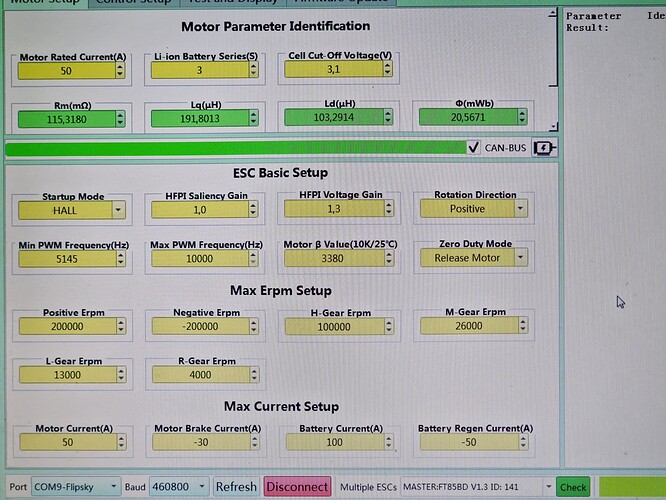Open the Baud 460800 dropdown

[x=202, y=486]
